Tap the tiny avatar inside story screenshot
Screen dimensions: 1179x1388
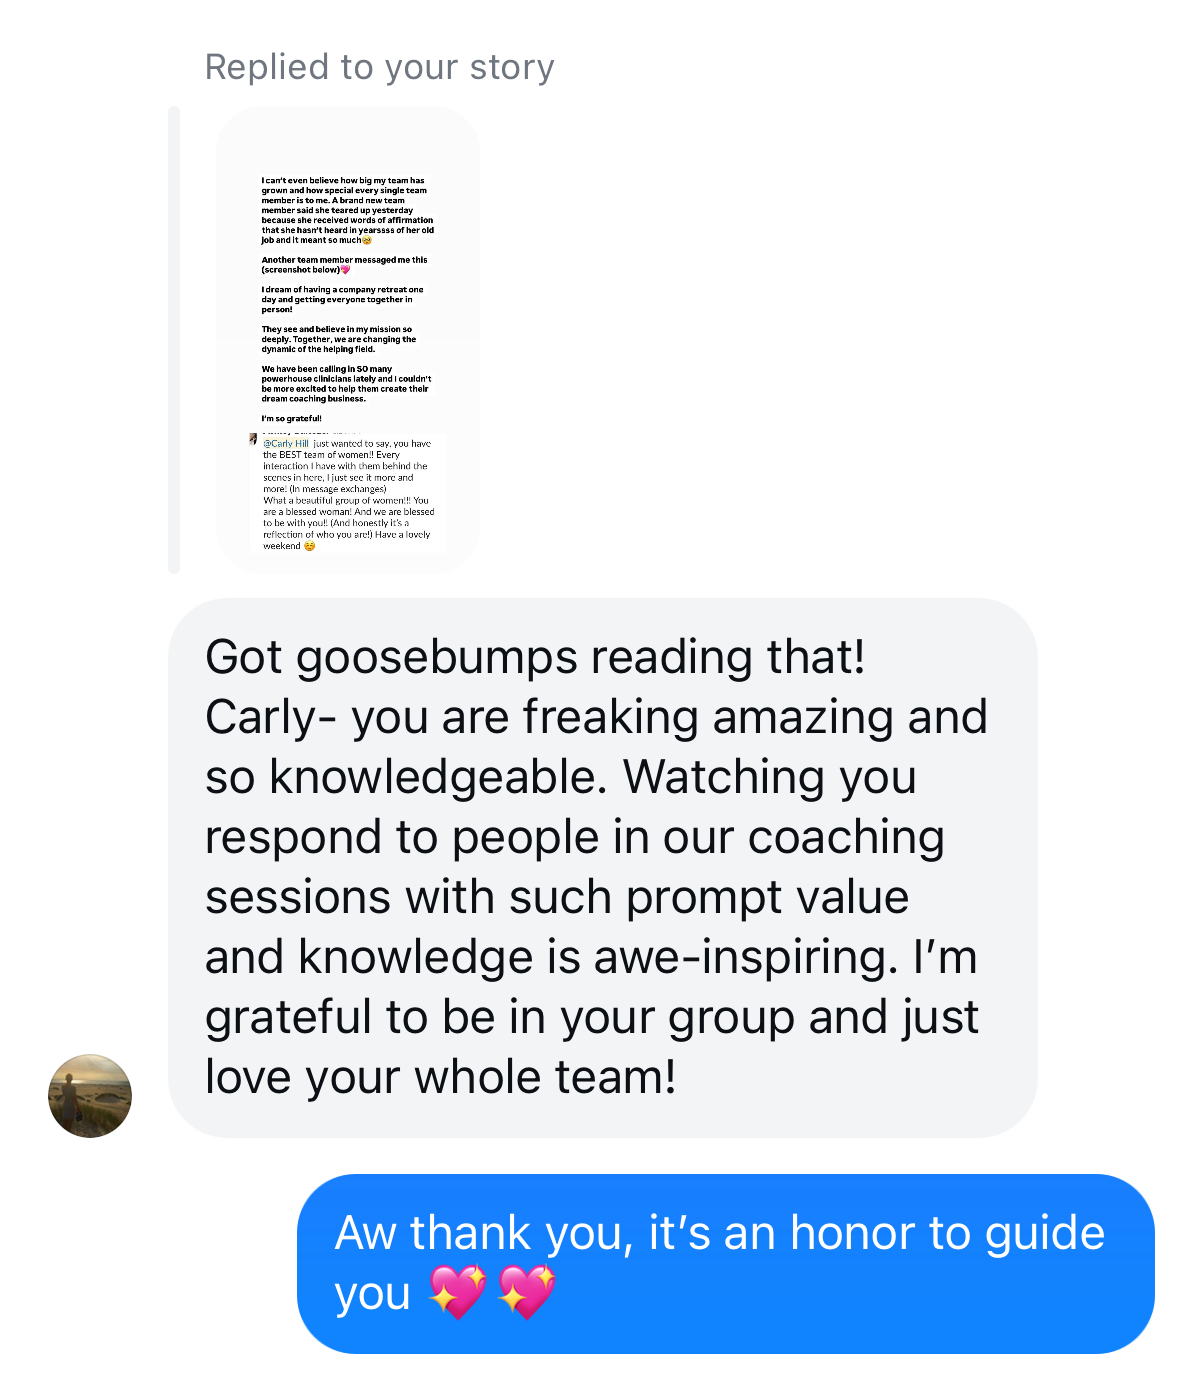253,438
